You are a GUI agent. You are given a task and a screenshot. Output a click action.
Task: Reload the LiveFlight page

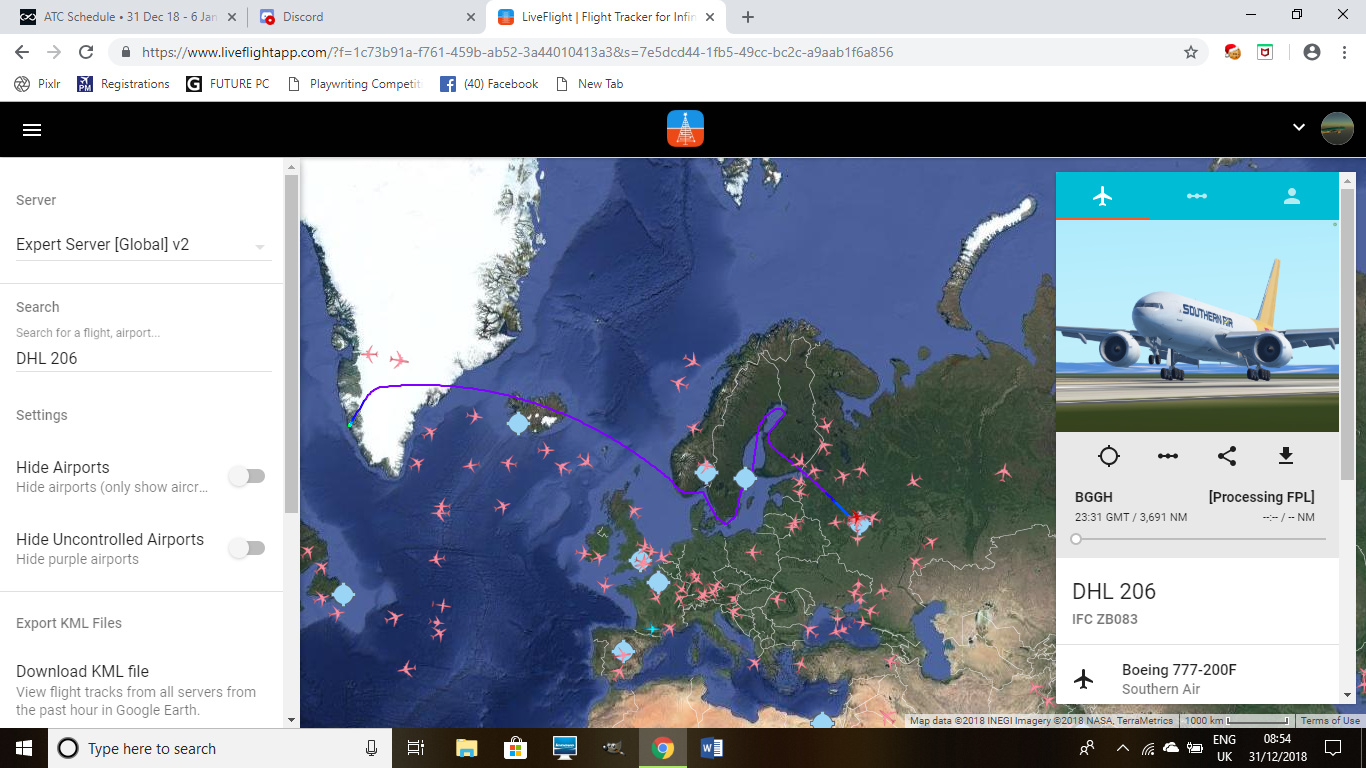tap(86, 52)
